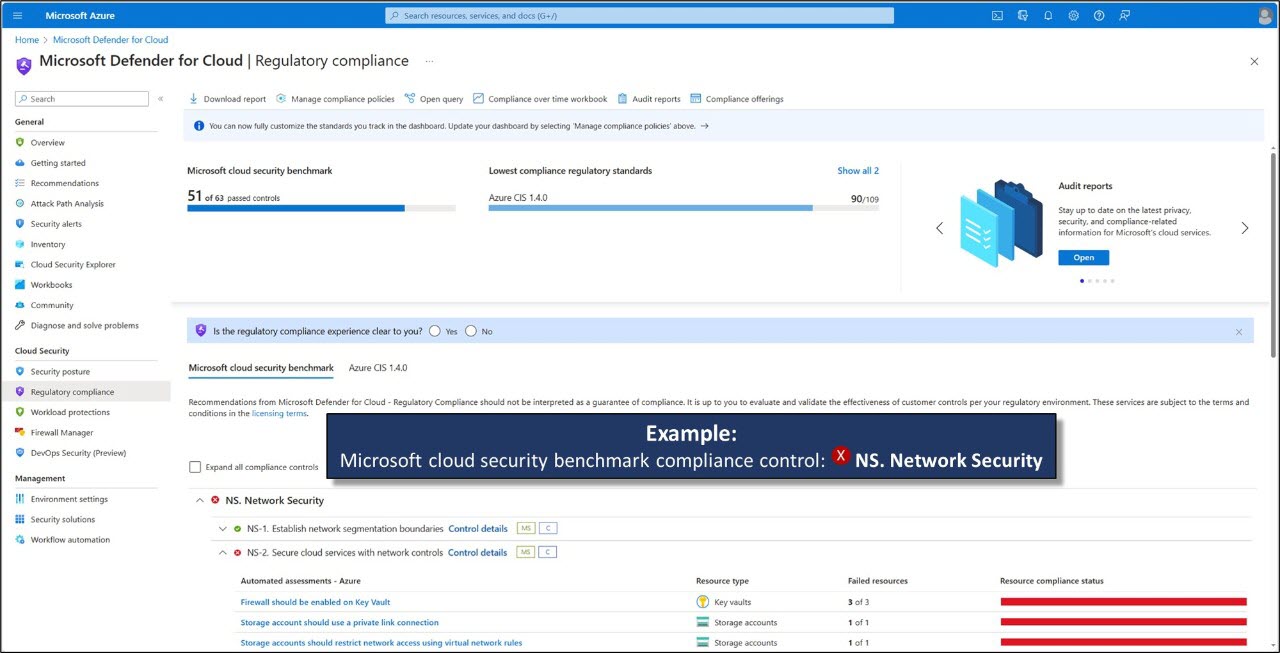The width and height of the screenshot is (1280, 653).
Task: Focus the top Azure search box
Action: 639,16
